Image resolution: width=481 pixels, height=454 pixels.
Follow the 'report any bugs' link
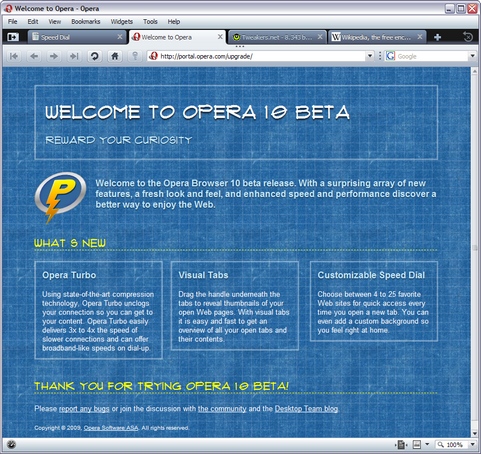click(x=84, y=409)
